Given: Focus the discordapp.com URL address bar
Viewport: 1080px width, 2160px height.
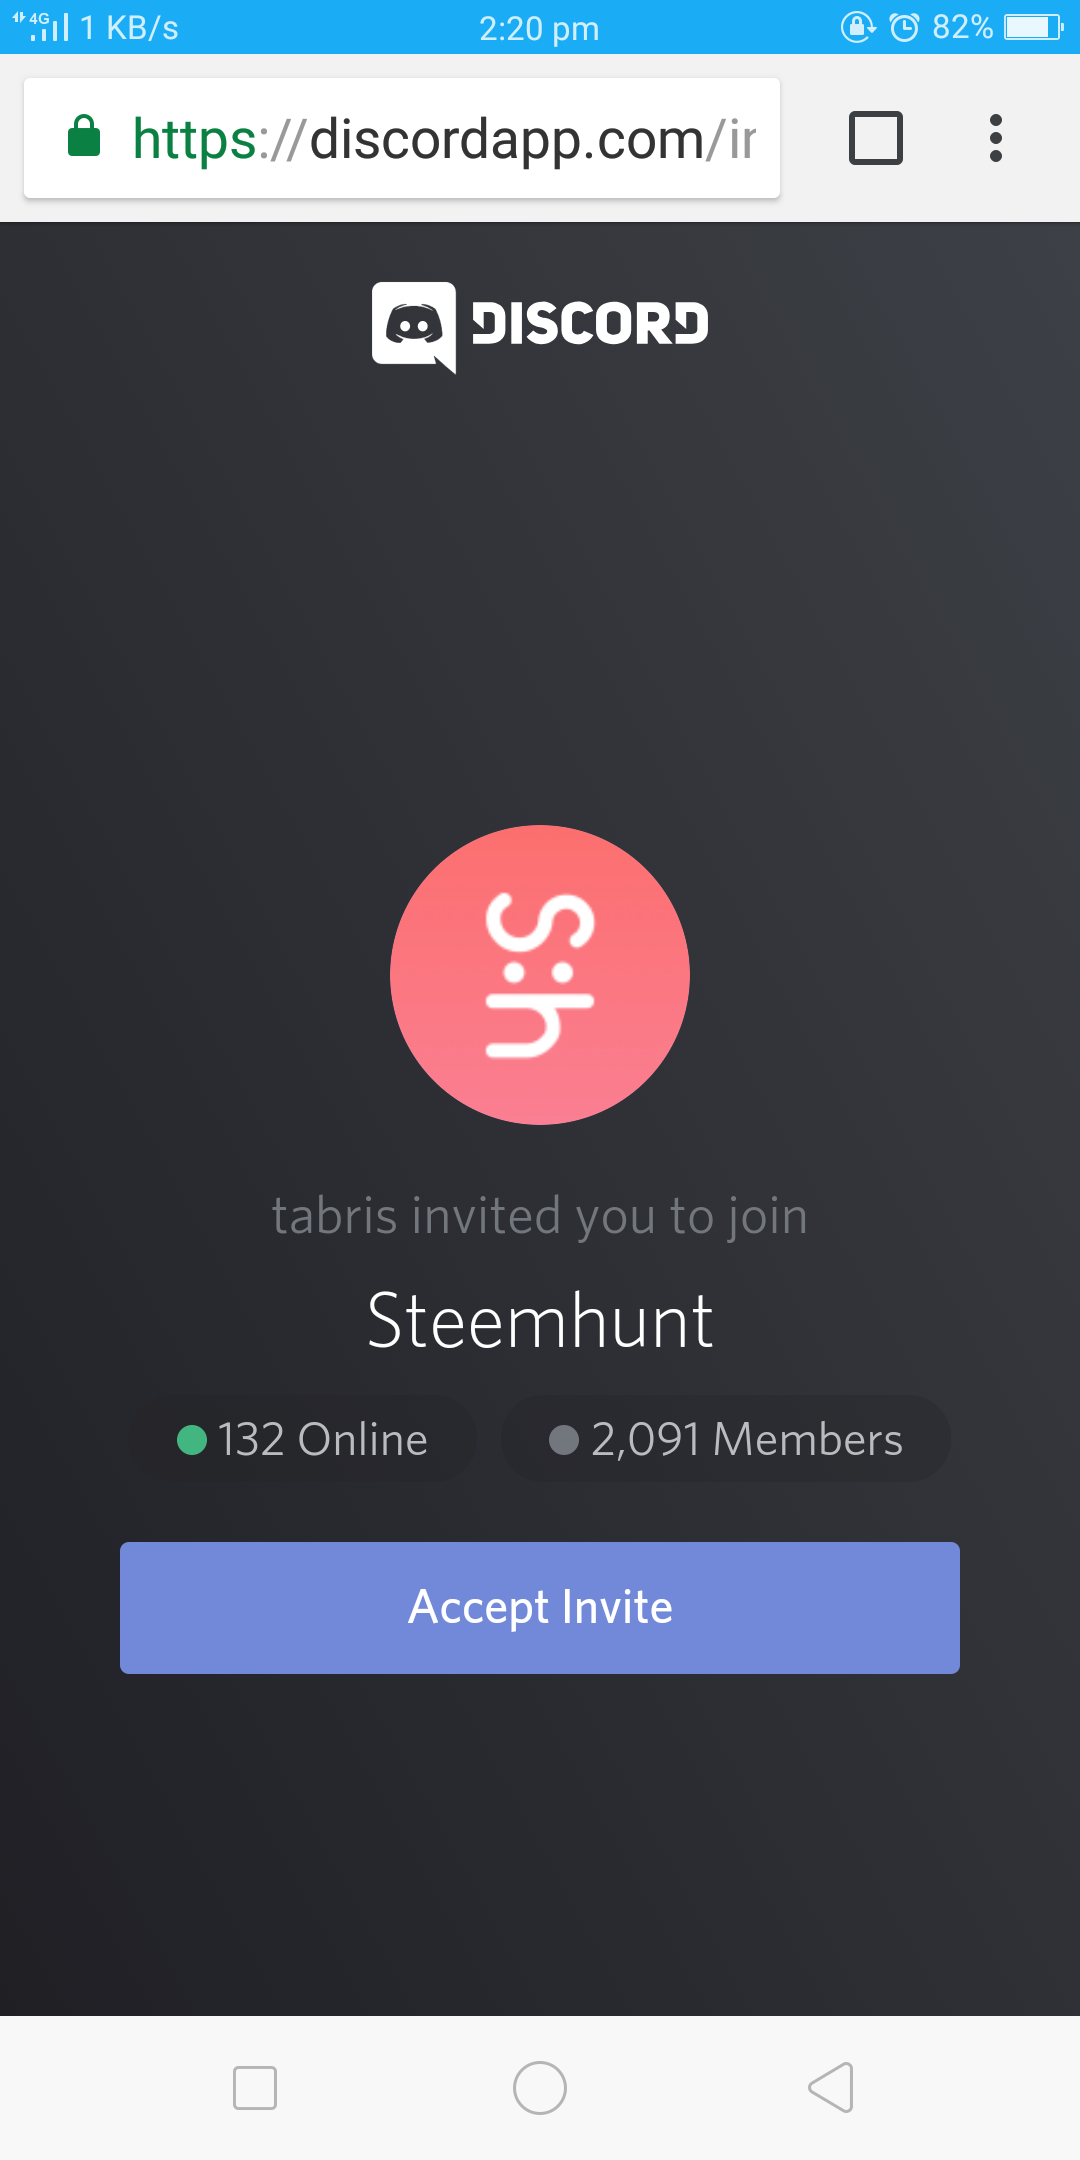Looking at the screenshot, I should pos(402,138).
